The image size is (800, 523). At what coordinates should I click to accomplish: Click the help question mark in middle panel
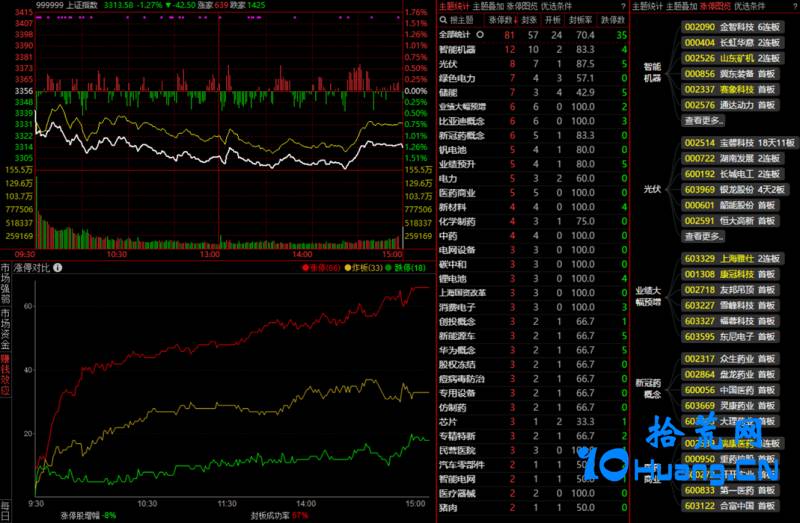coord(623,6)
